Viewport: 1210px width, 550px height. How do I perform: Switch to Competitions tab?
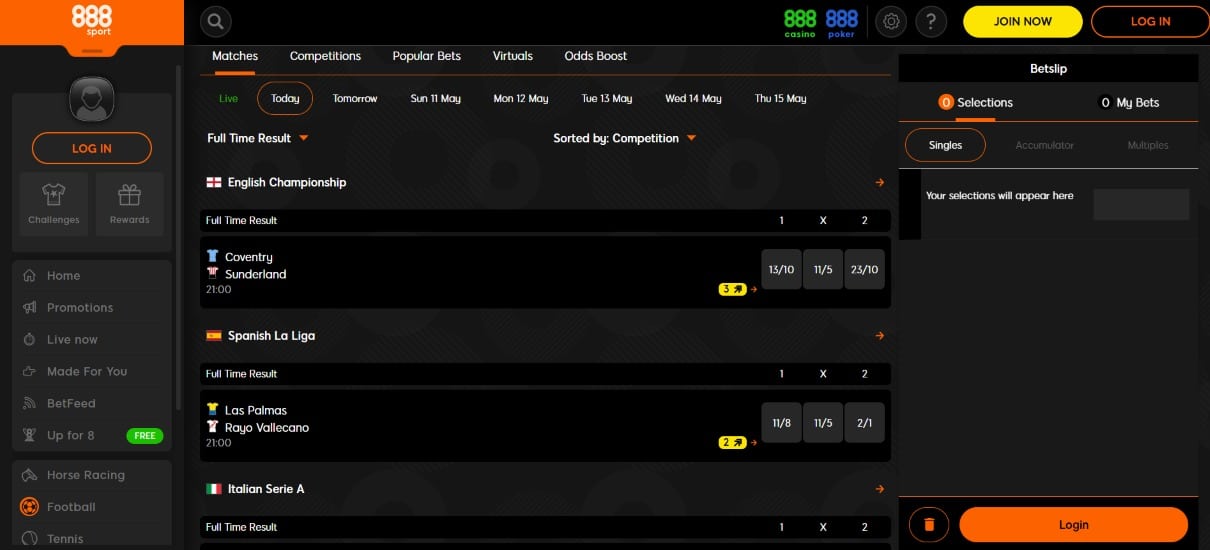click(x=325, y=56)
